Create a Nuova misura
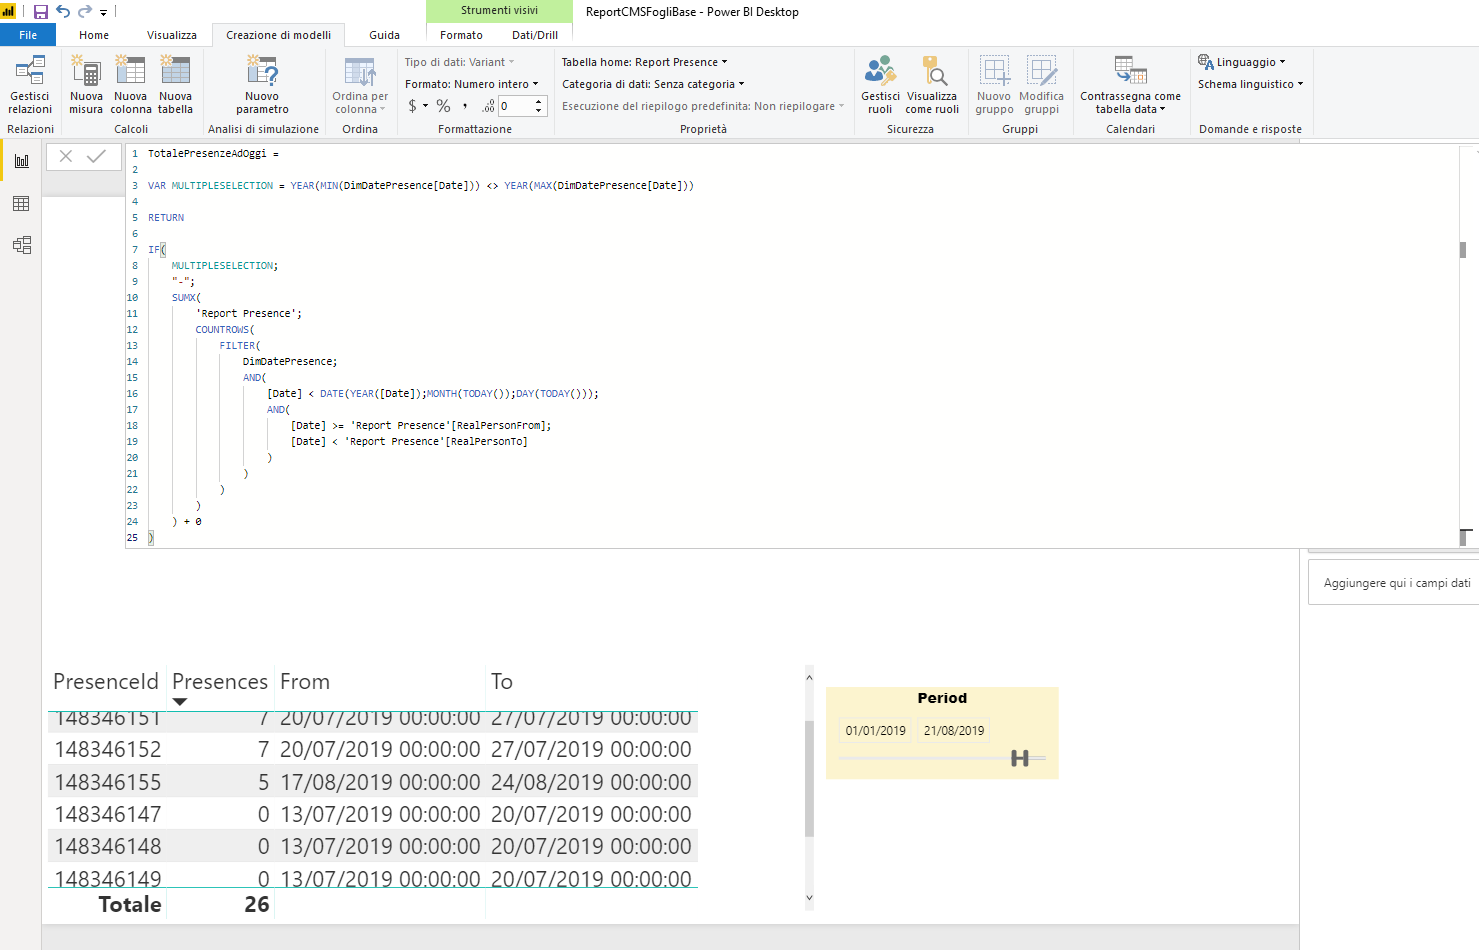This screenshot has width=1479, height=950. pyautogui.click(x=86, y=85)
